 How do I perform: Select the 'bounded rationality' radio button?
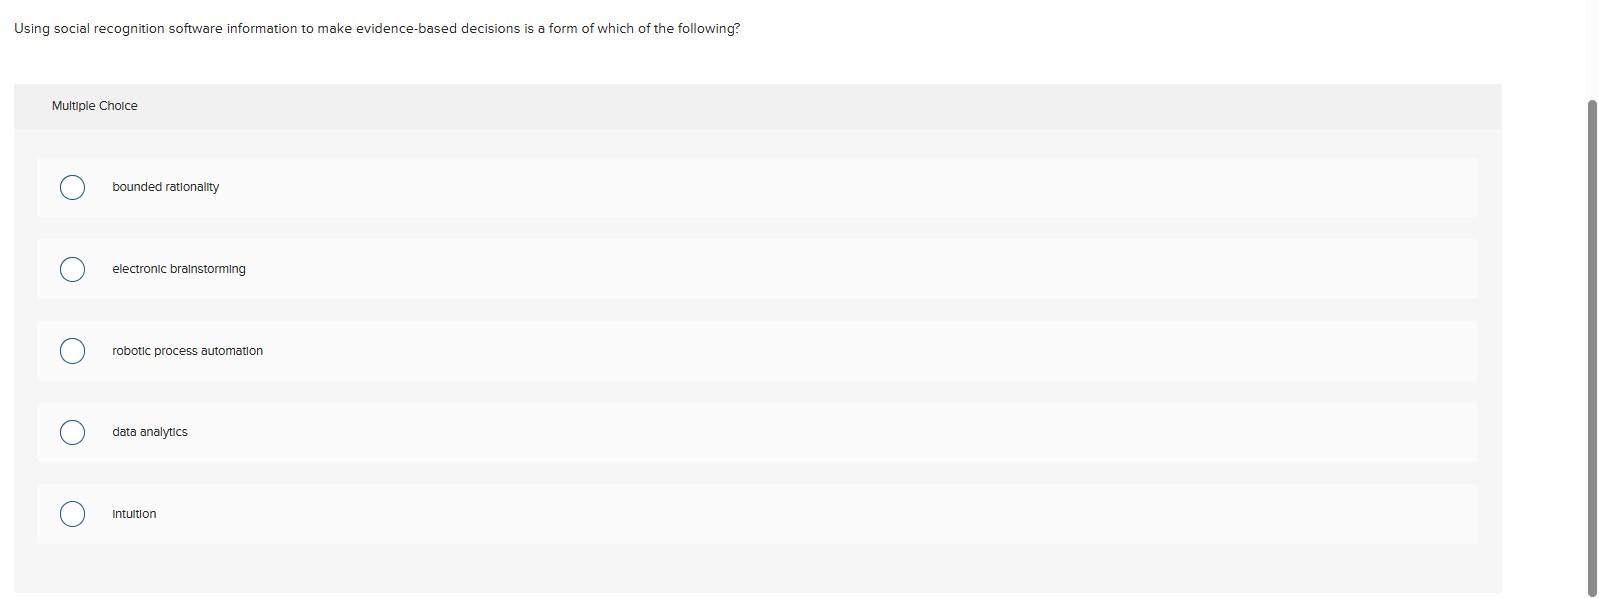[x=71, y=187]
